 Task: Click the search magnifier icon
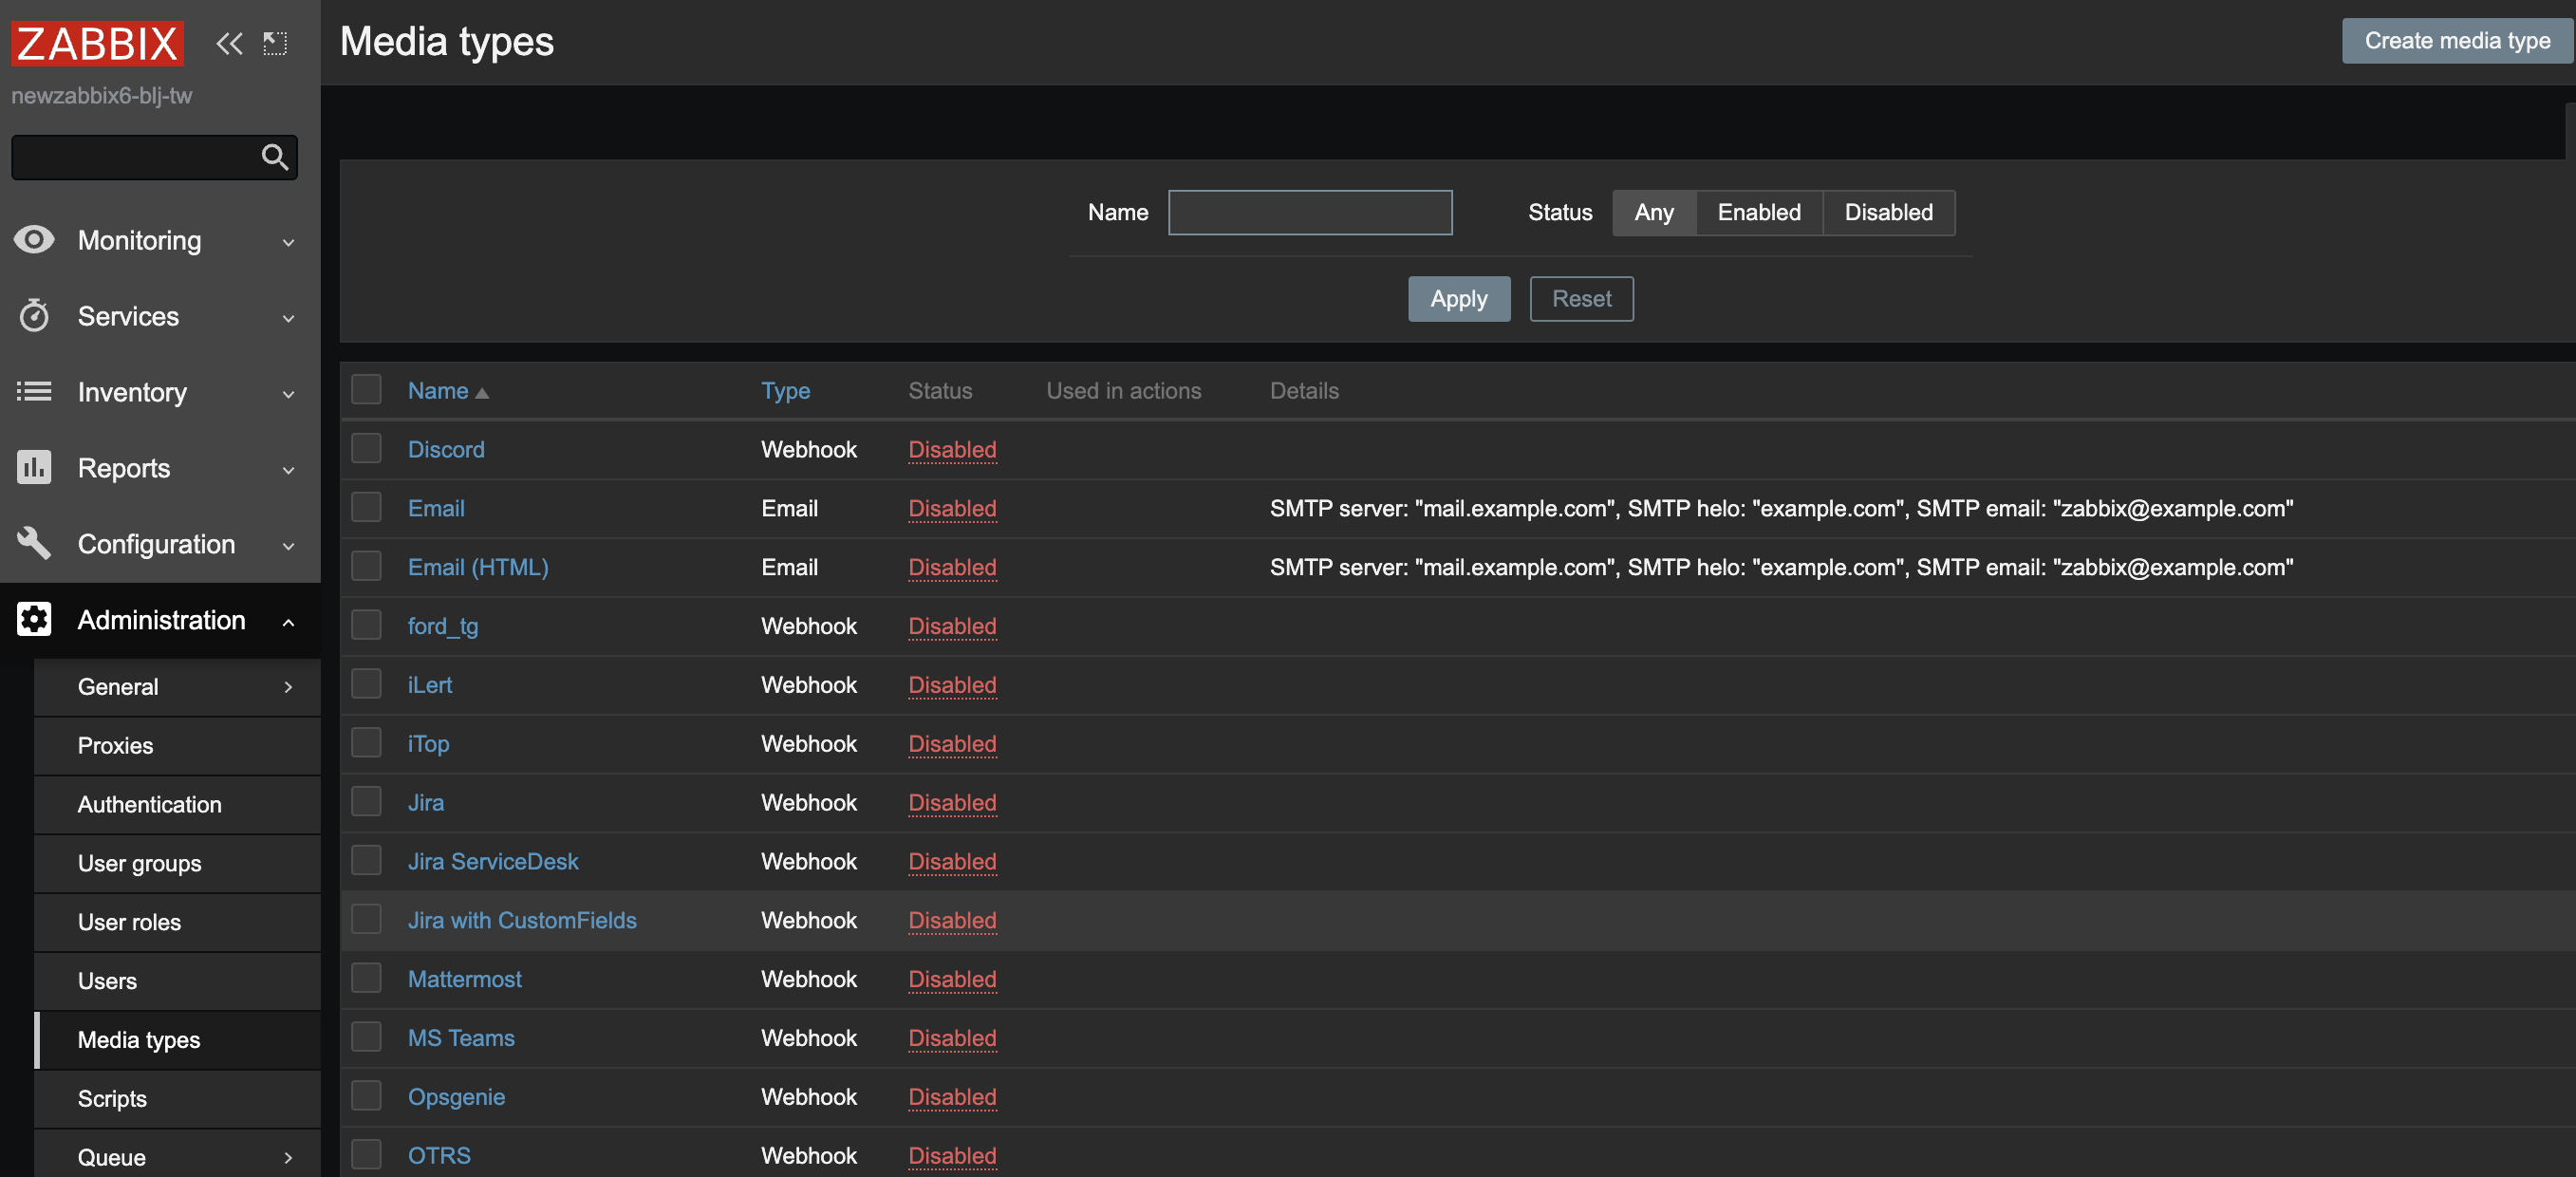(274, 153)
